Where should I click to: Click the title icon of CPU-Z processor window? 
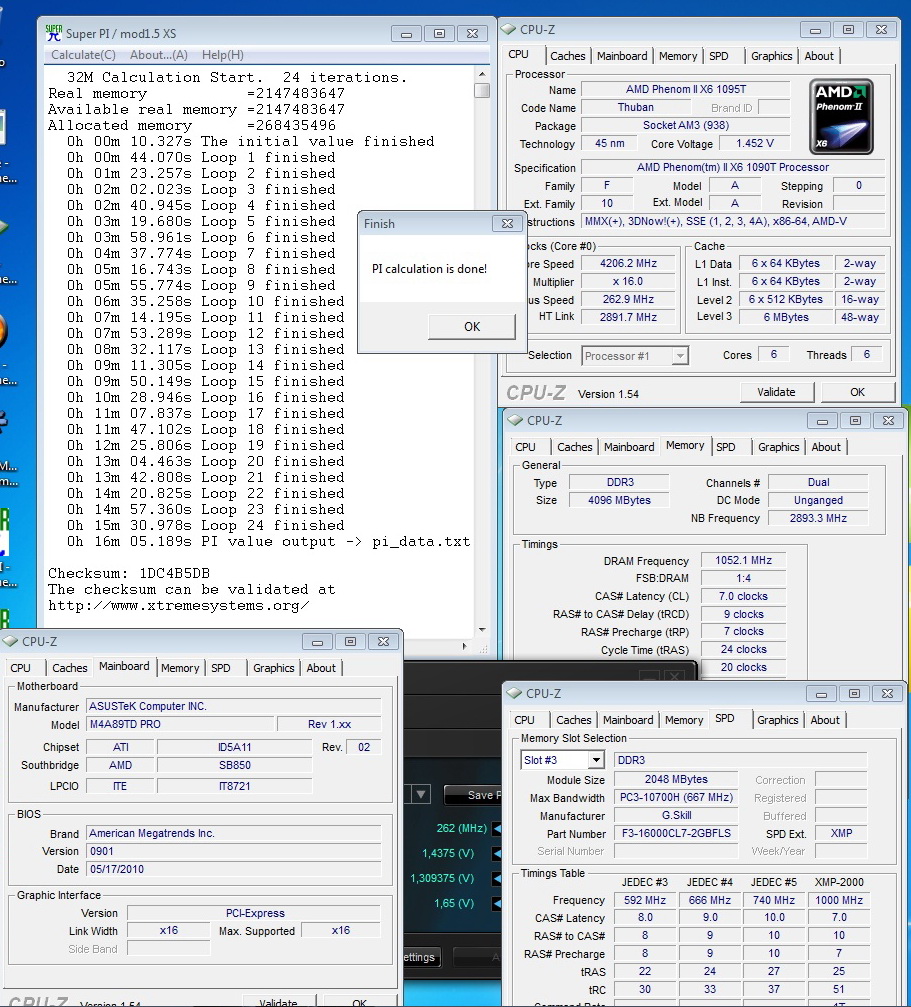(508, 30)
